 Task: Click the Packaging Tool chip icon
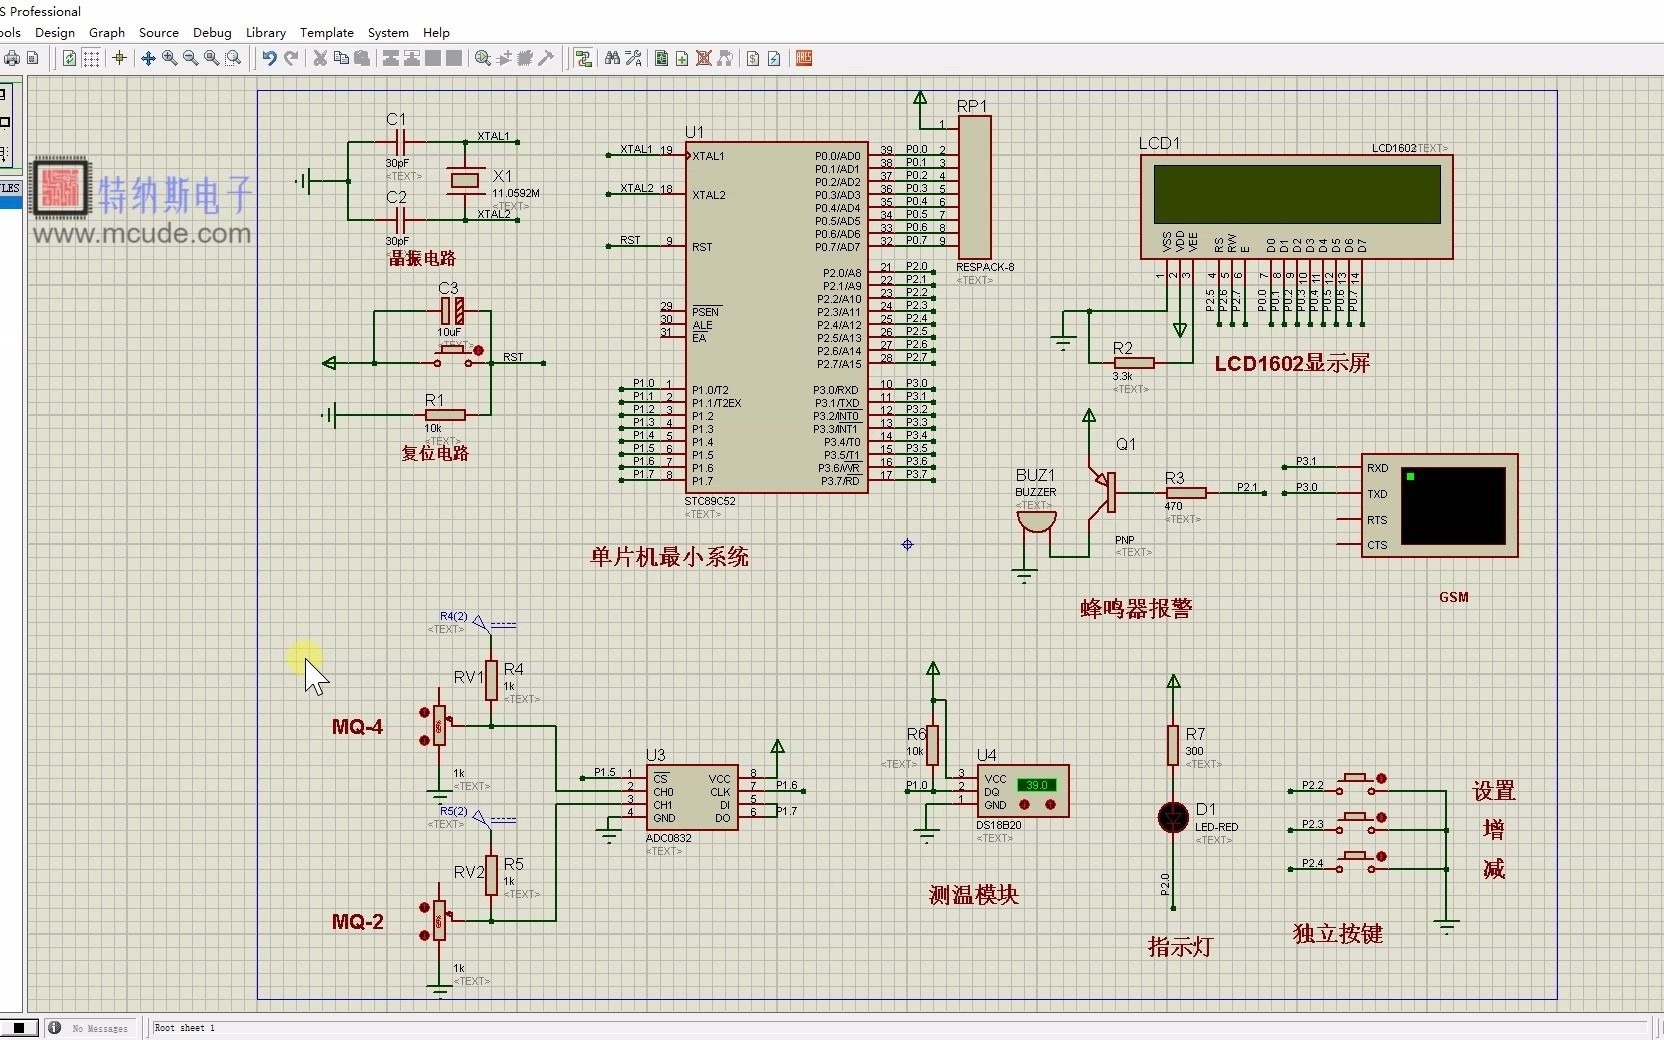524,58
